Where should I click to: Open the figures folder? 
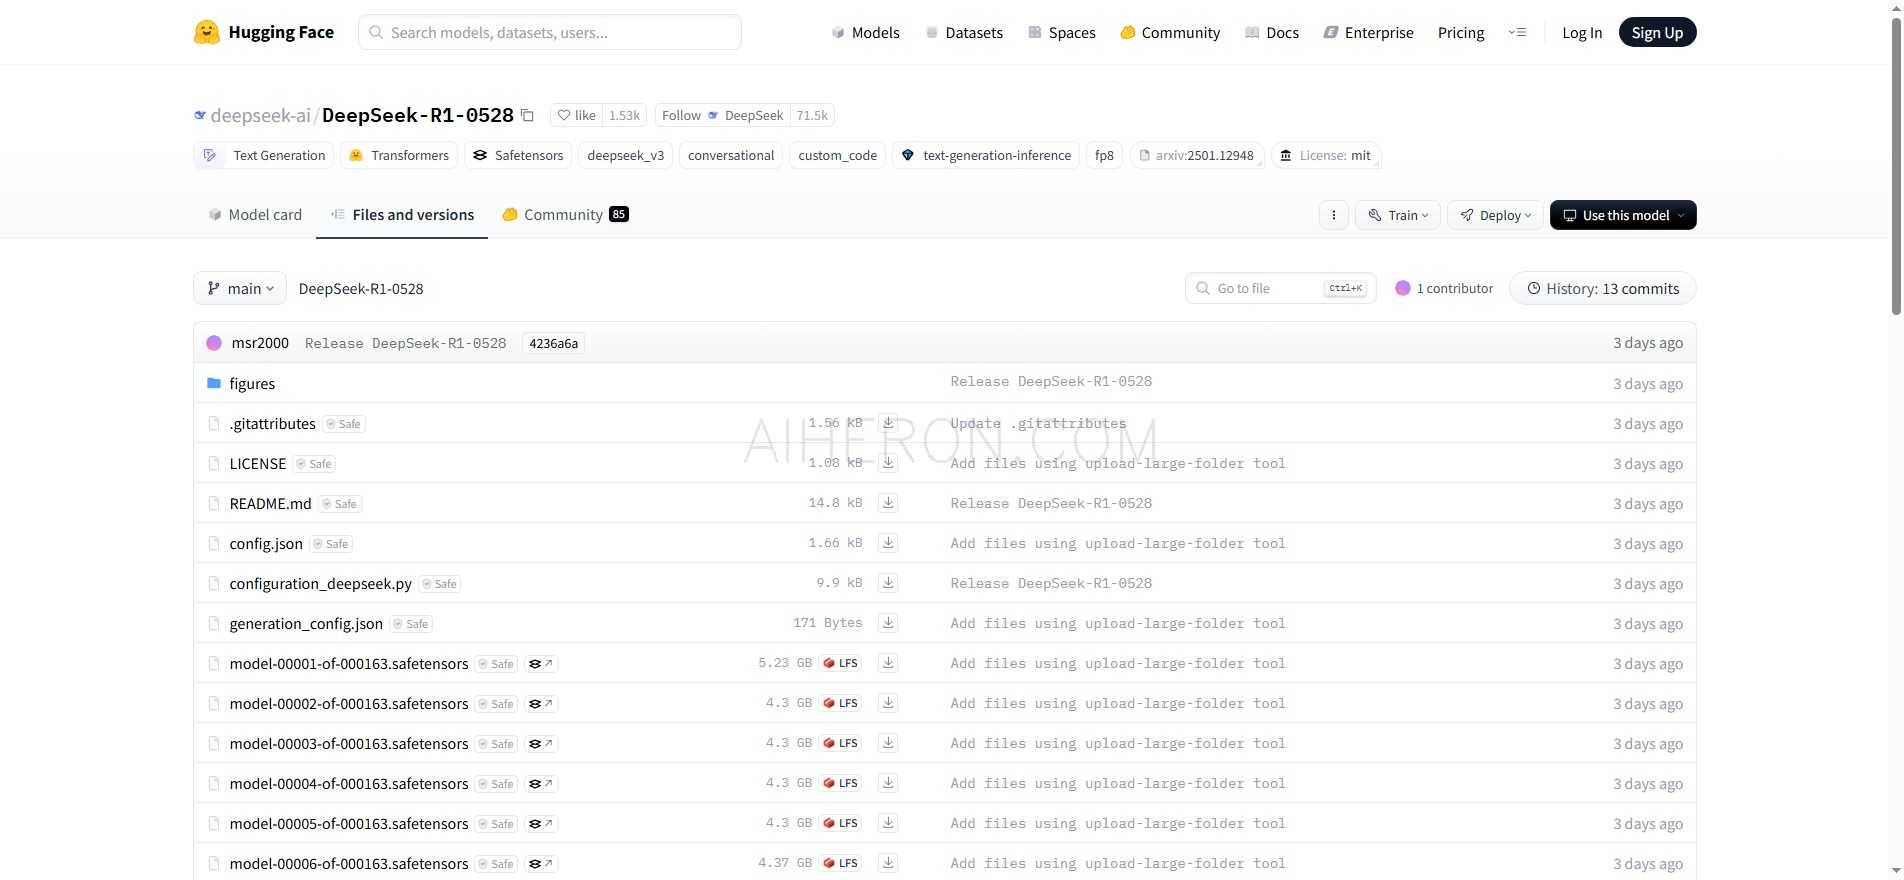252,384
